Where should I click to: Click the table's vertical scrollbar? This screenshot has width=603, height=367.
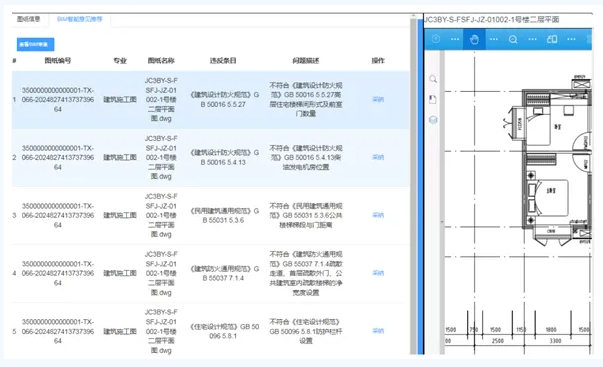(414, 185)
